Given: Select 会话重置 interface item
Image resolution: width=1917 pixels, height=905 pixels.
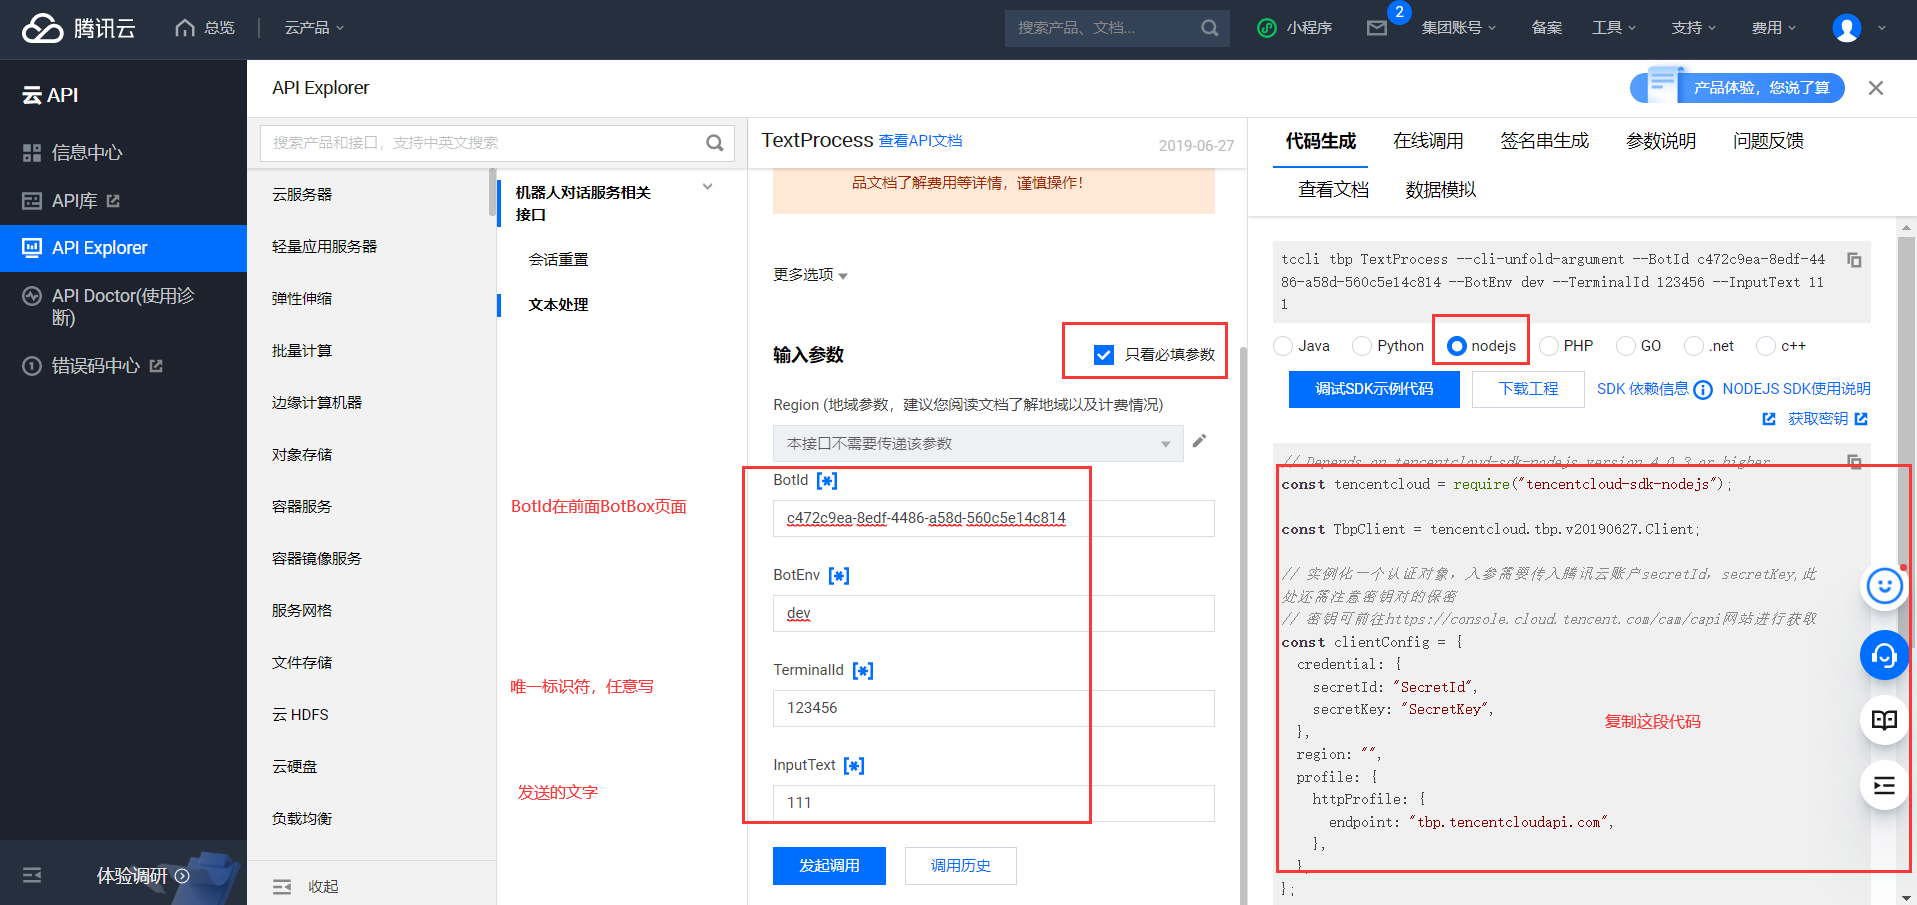Looking at the screenshot, I should [558, 260].
